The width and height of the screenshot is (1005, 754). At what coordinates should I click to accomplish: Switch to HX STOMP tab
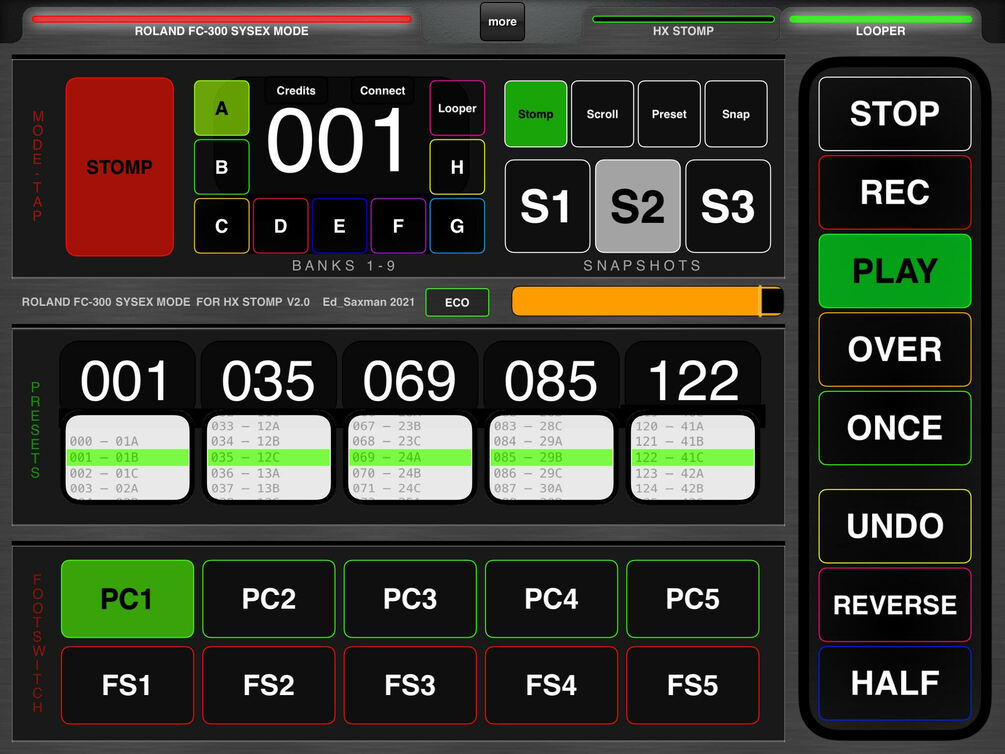683,26
